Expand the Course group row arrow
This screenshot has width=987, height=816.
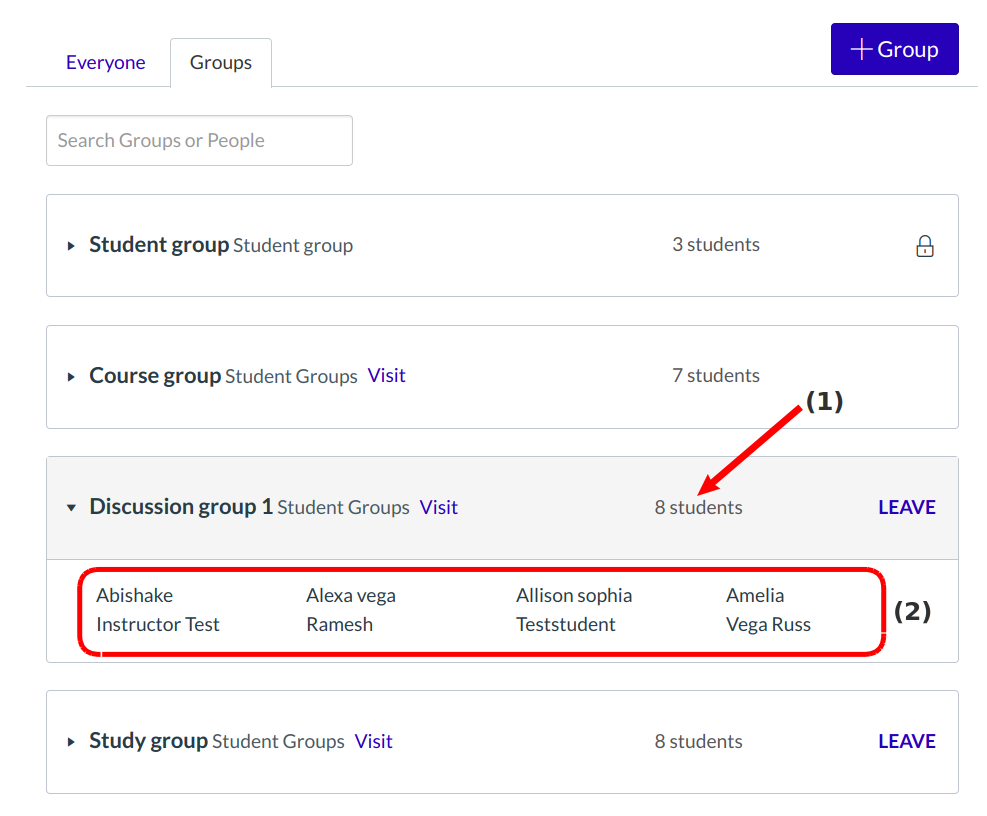tap(71, 377)
